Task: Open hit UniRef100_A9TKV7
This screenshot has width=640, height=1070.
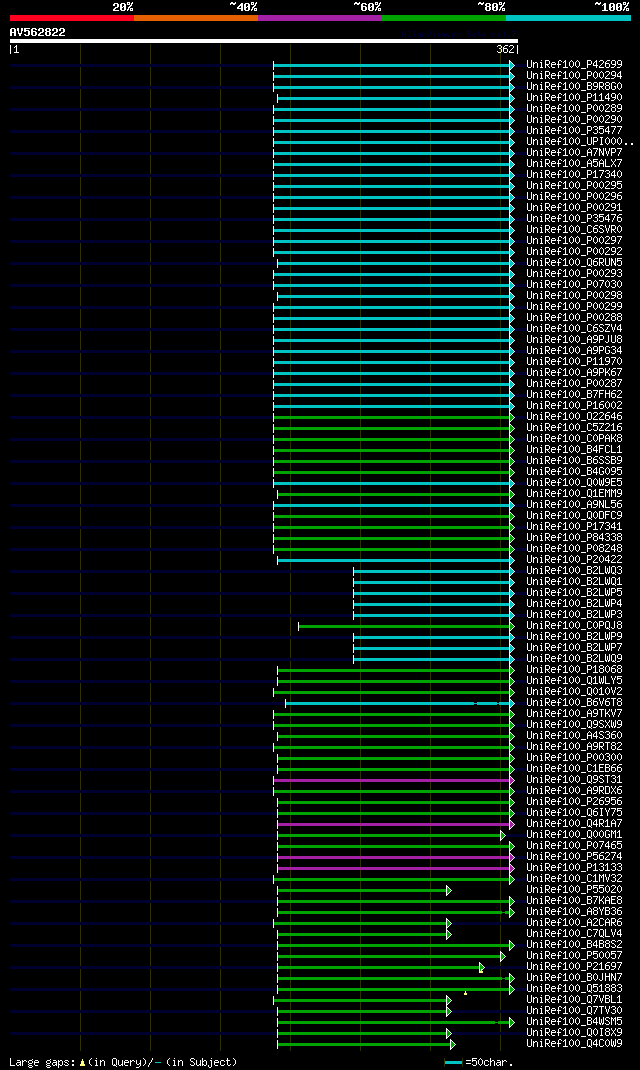Action: click(574, 713)
